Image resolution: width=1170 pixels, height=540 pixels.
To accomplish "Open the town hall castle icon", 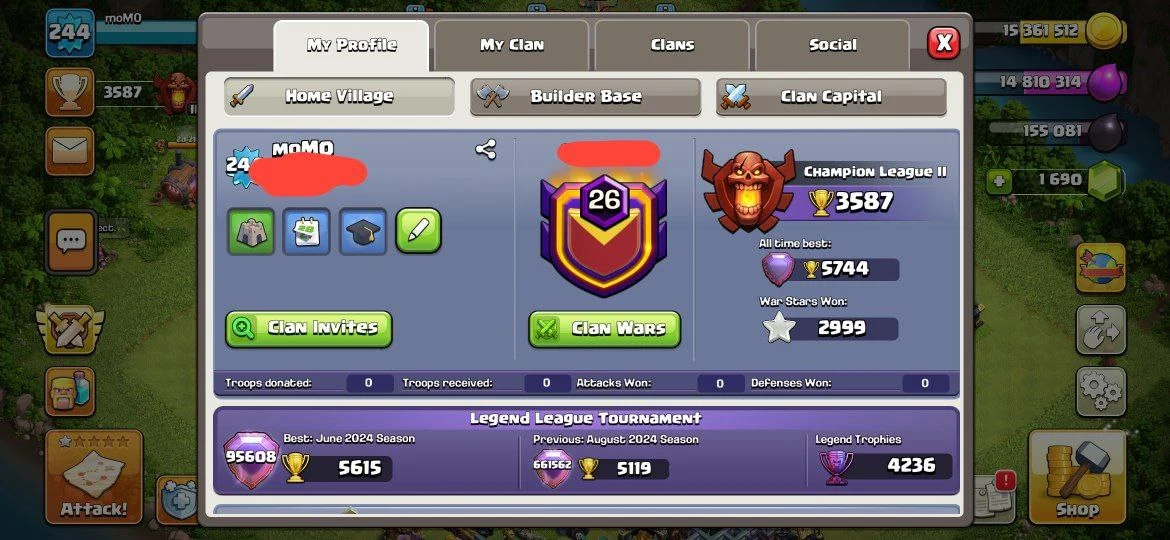I will click(x=251, y=231).
